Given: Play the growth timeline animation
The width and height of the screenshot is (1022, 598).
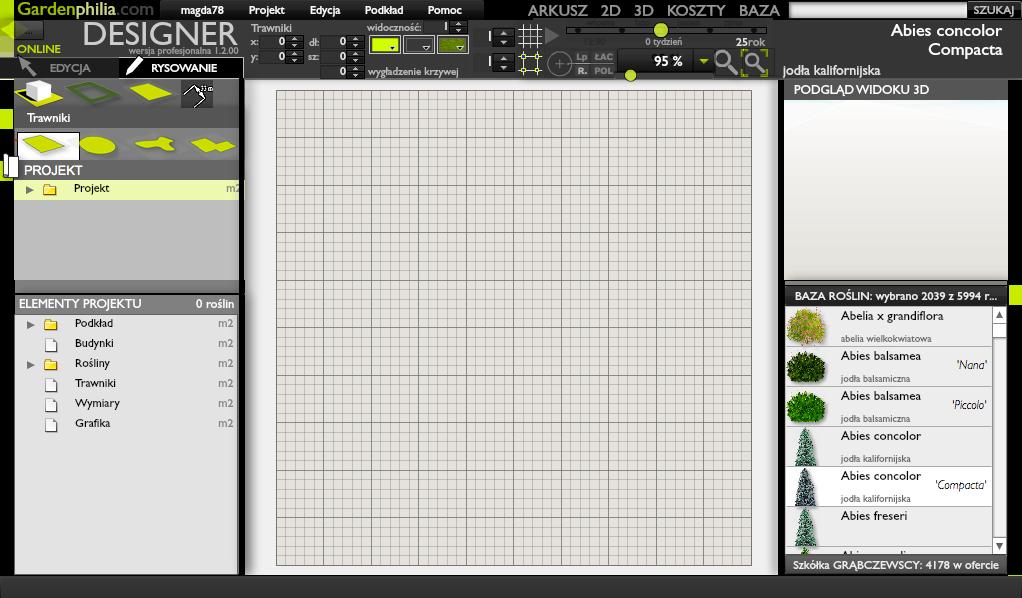Looking at the screenshot, I should click(552, 35).
